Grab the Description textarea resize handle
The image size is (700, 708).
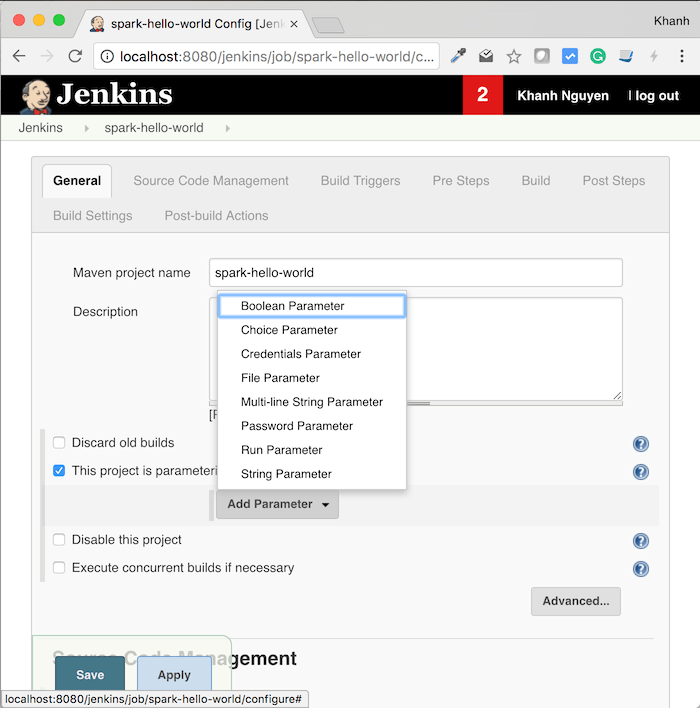tap(617, 396)
